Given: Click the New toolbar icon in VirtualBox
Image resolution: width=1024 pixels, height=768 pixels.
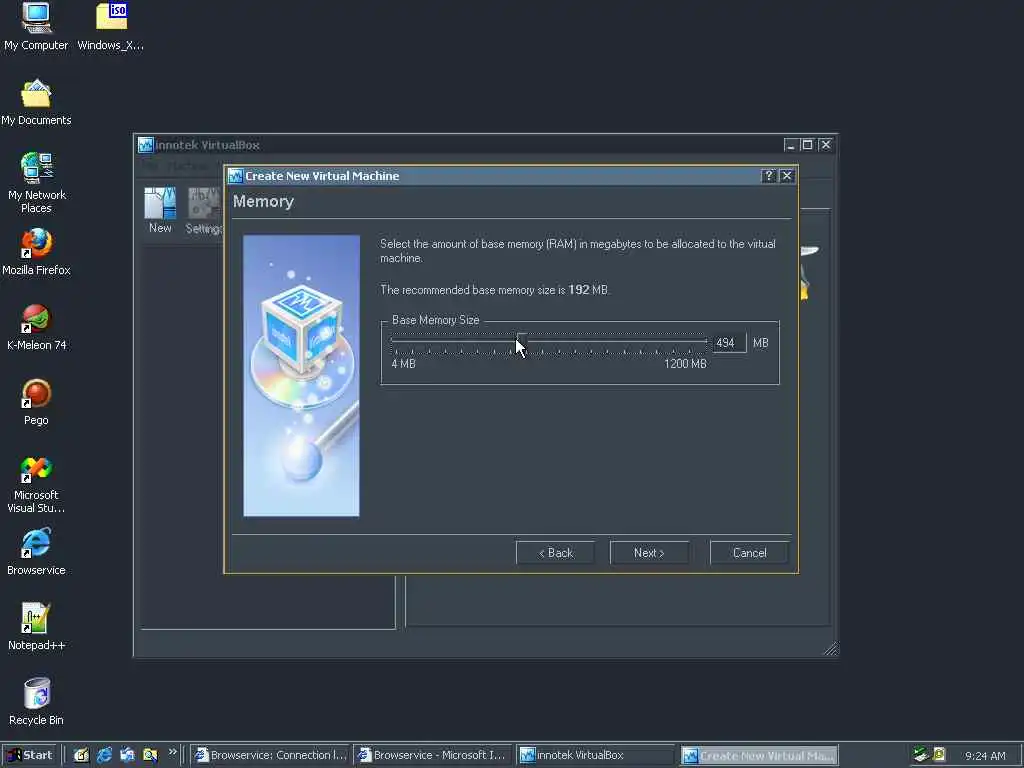Looking at the screenshot, I should 160,210.
